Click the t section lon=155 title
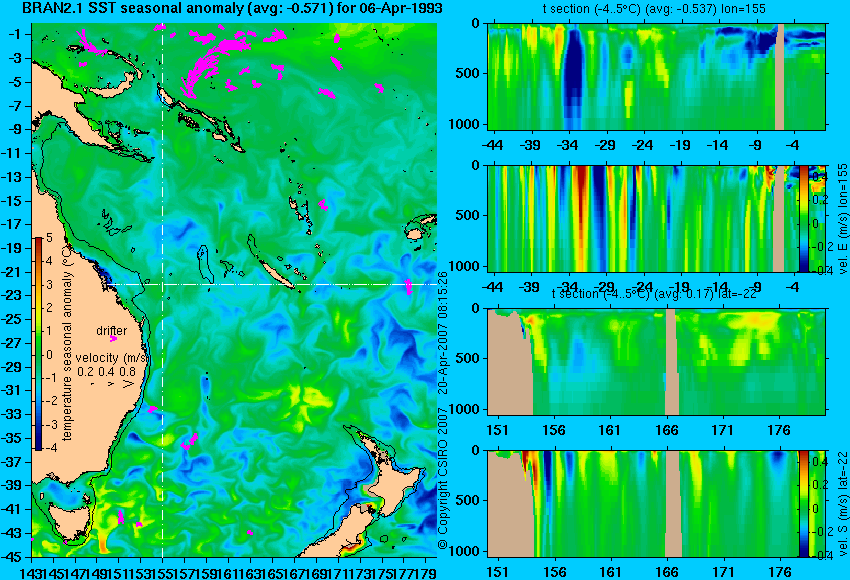The height and width of the screenshot is (580, 850). (x=654, y=9)
